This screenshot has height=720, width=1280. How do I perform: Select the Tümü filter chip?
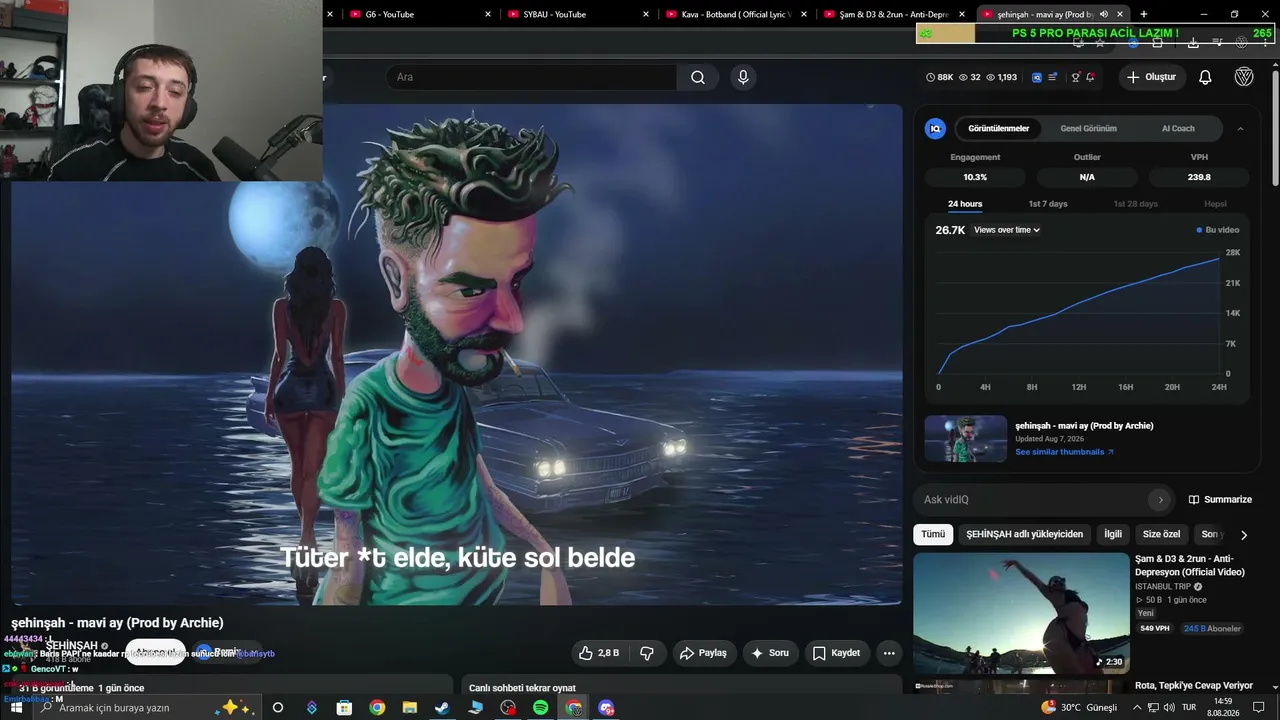(933, 534)
